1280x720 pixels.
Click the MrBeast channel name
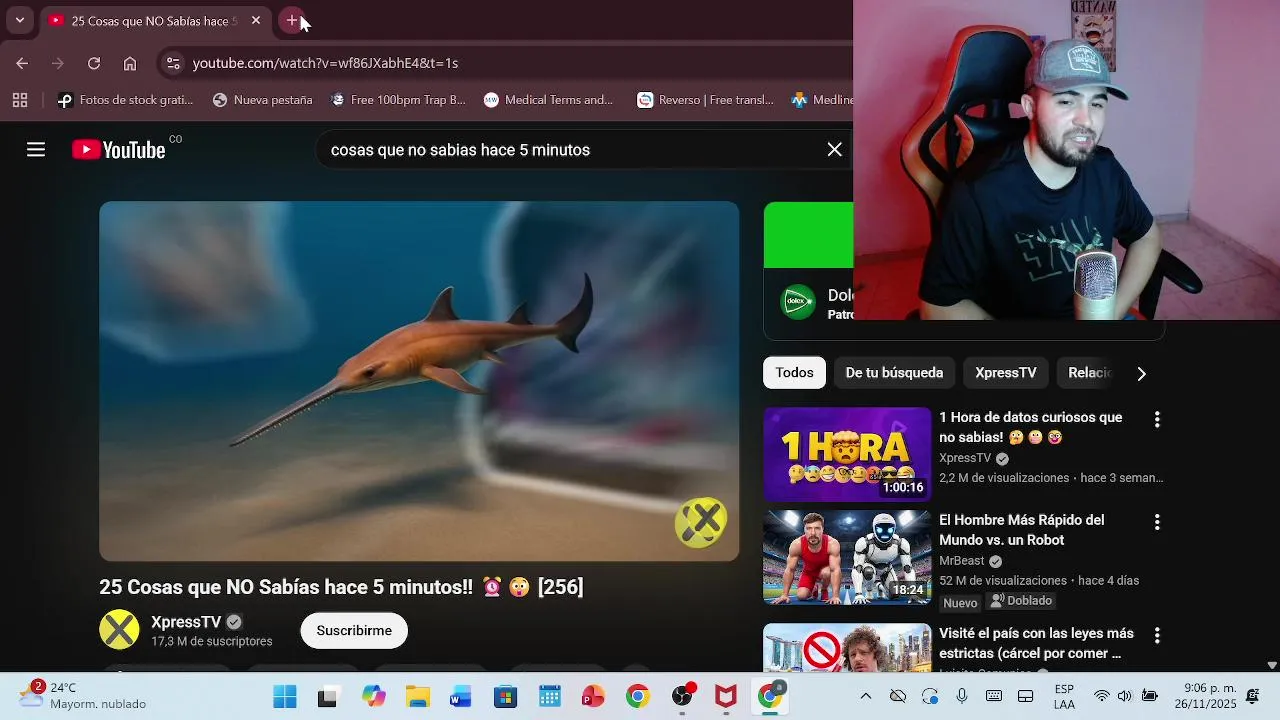(x=962, y=561)
